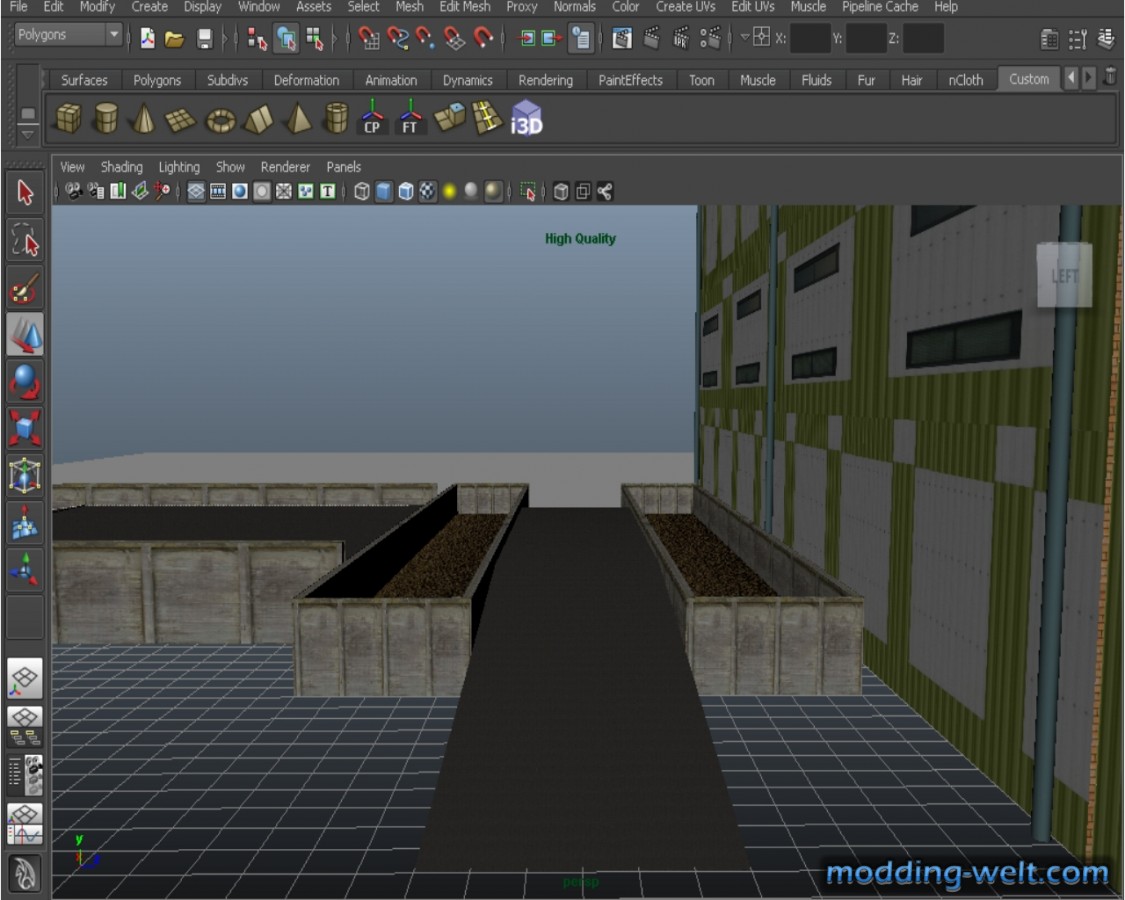The image size is (1125, 900).
Task: Click the Y coordinate input field
Action: (866, 38)
